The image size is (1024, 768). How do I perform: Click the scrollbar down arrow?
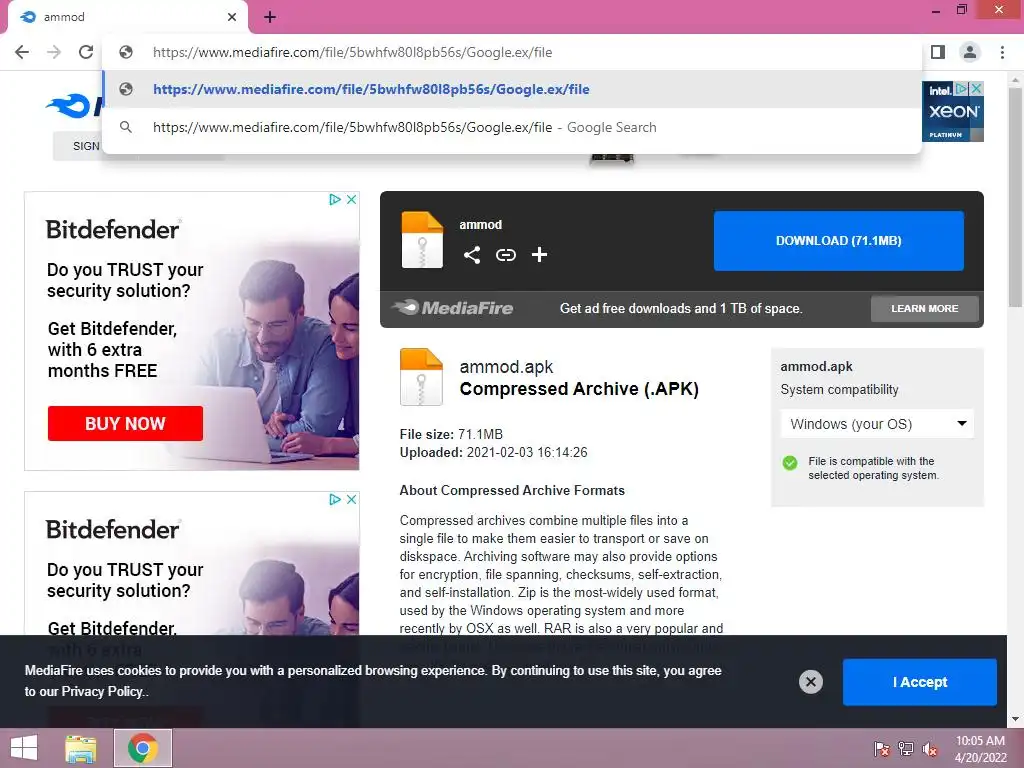[1015, 720]
